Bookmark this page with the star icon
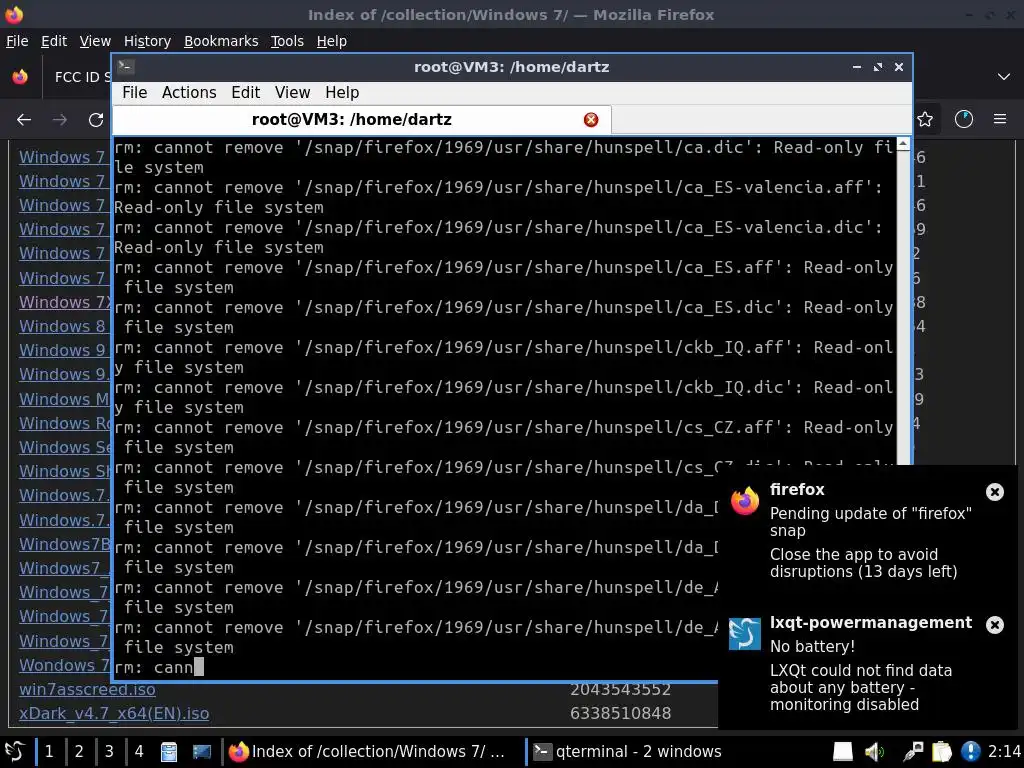This screenshot has width=1024, height=768. tap(925, 120)
